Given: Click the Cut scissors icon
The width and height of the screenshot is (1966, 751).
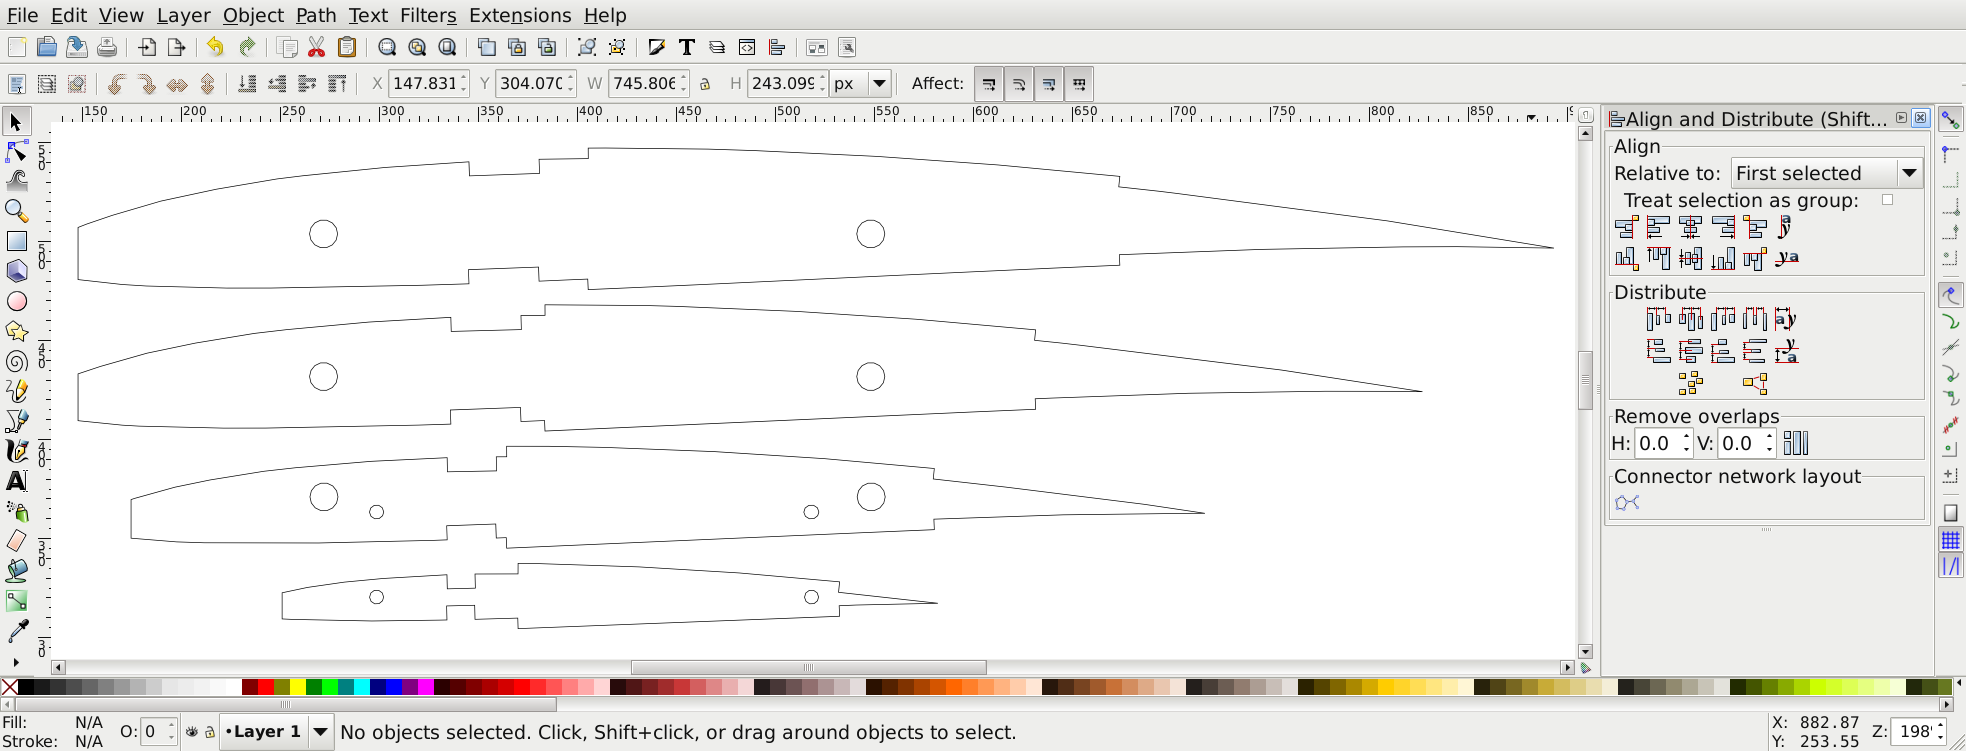Looking at the screenshot, I should [317, 47].
